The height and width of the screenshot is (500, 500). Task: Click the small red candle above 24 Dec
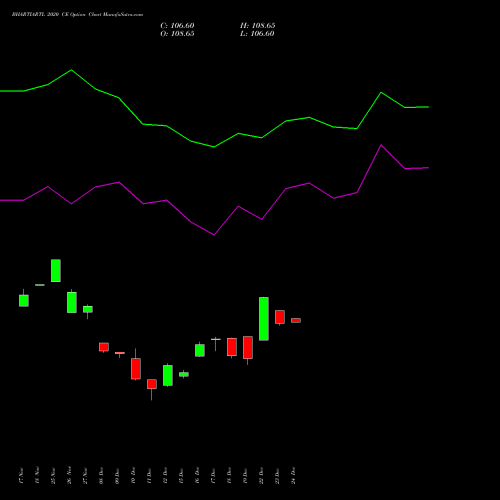296,320
